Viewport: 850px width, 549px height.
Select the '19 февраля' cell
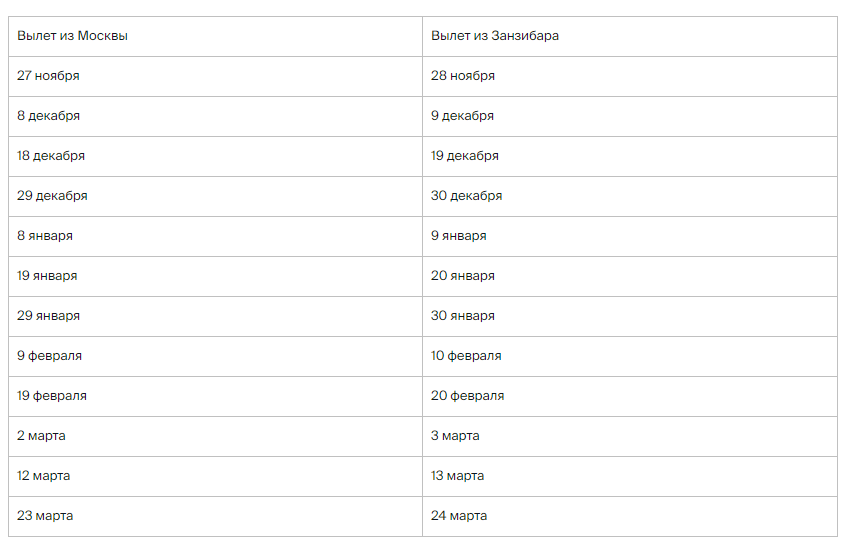click(52, 396)
